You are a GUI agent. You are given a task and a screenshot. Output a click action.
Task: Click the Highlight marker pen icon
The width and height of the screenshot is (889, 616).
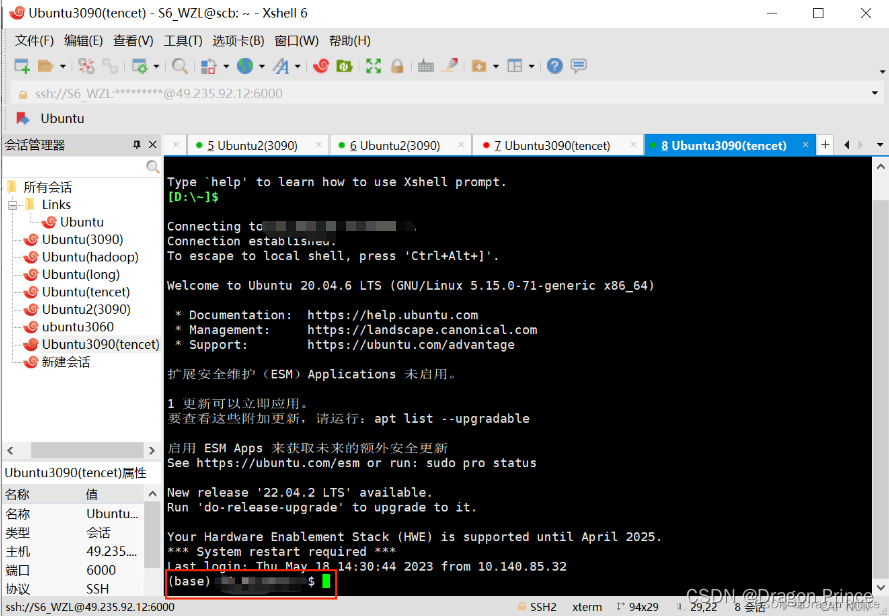click(x=450, y=66)
